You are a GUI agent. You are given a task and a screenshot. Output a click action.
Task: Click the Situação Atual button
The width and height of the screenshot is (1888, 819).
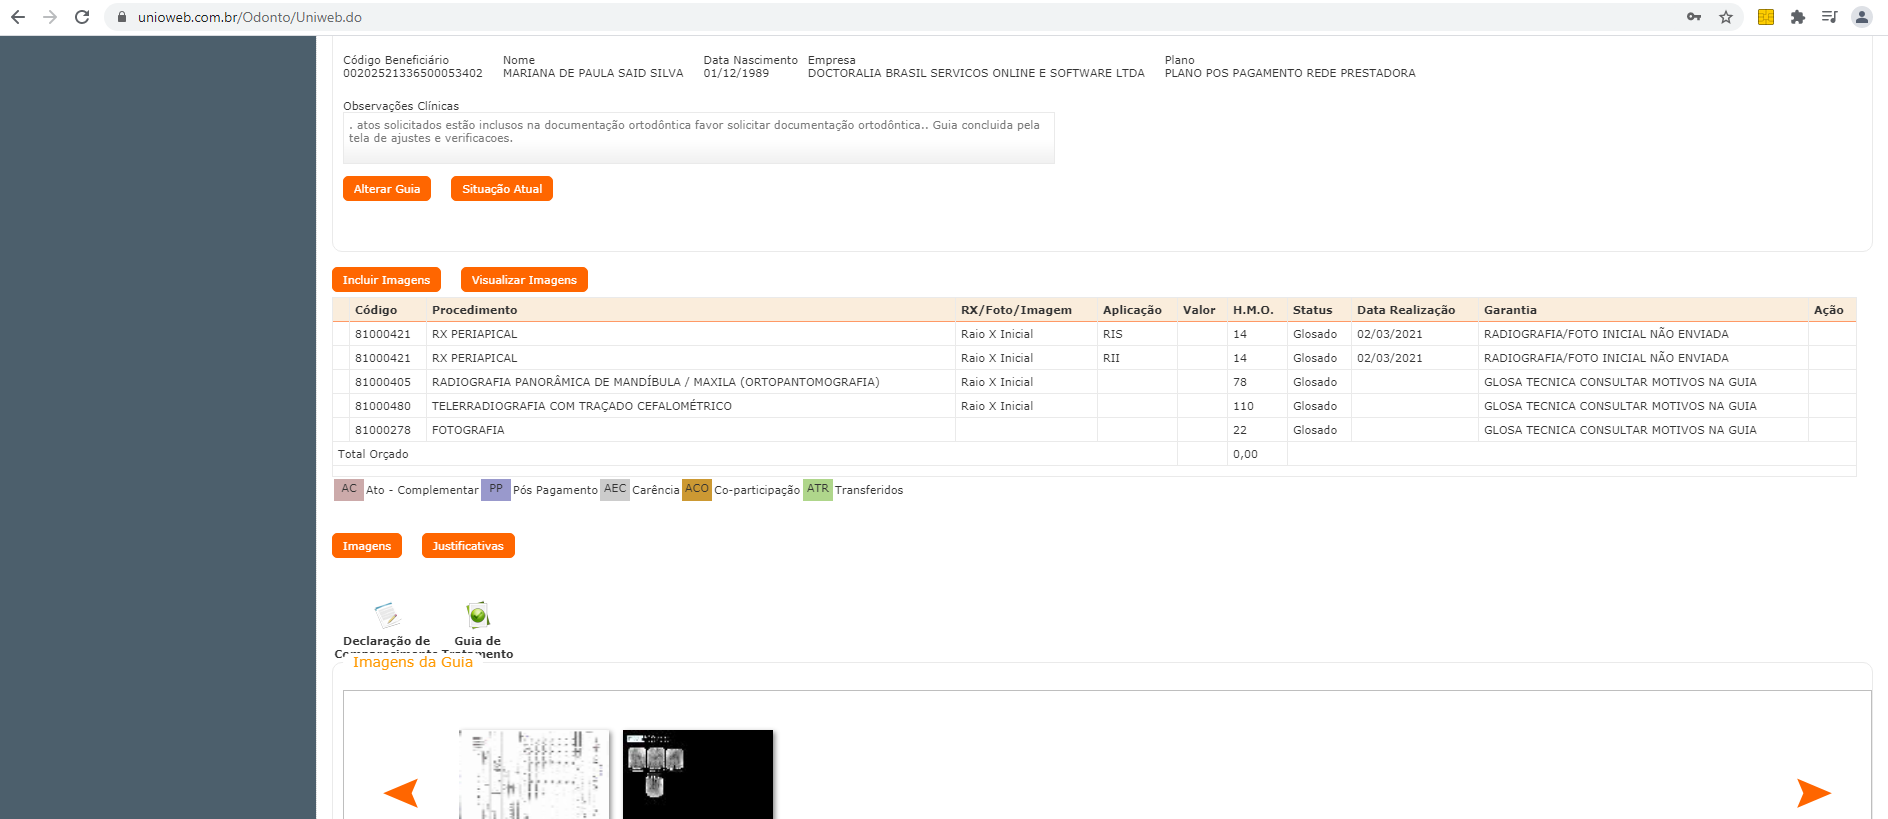click(502, 189)
